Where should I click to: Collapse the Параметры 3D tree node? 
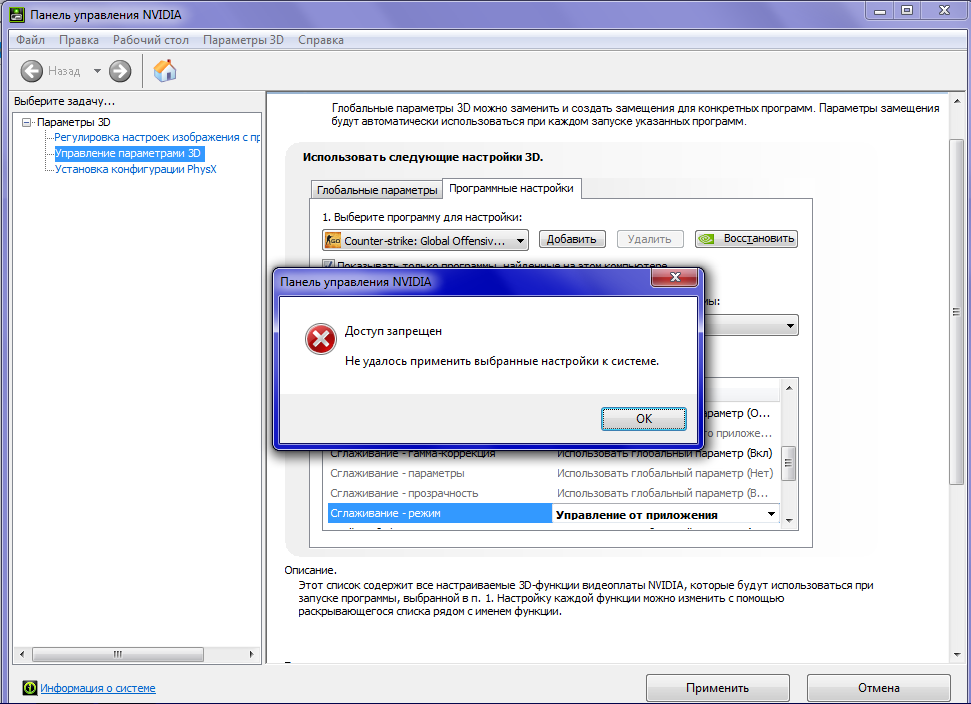click(x=26, y=122)
